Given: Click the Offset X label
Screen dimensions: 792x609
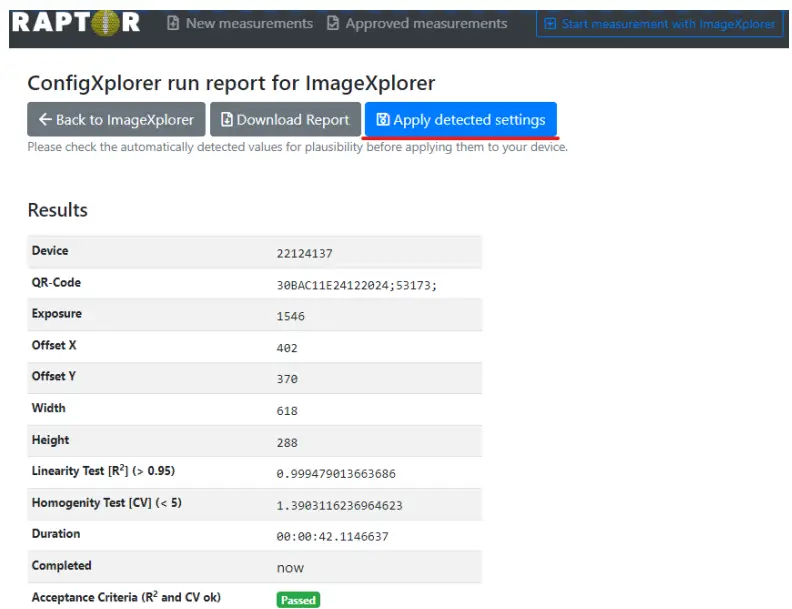Looking at the screenshot, I should [x=54, y=345].
